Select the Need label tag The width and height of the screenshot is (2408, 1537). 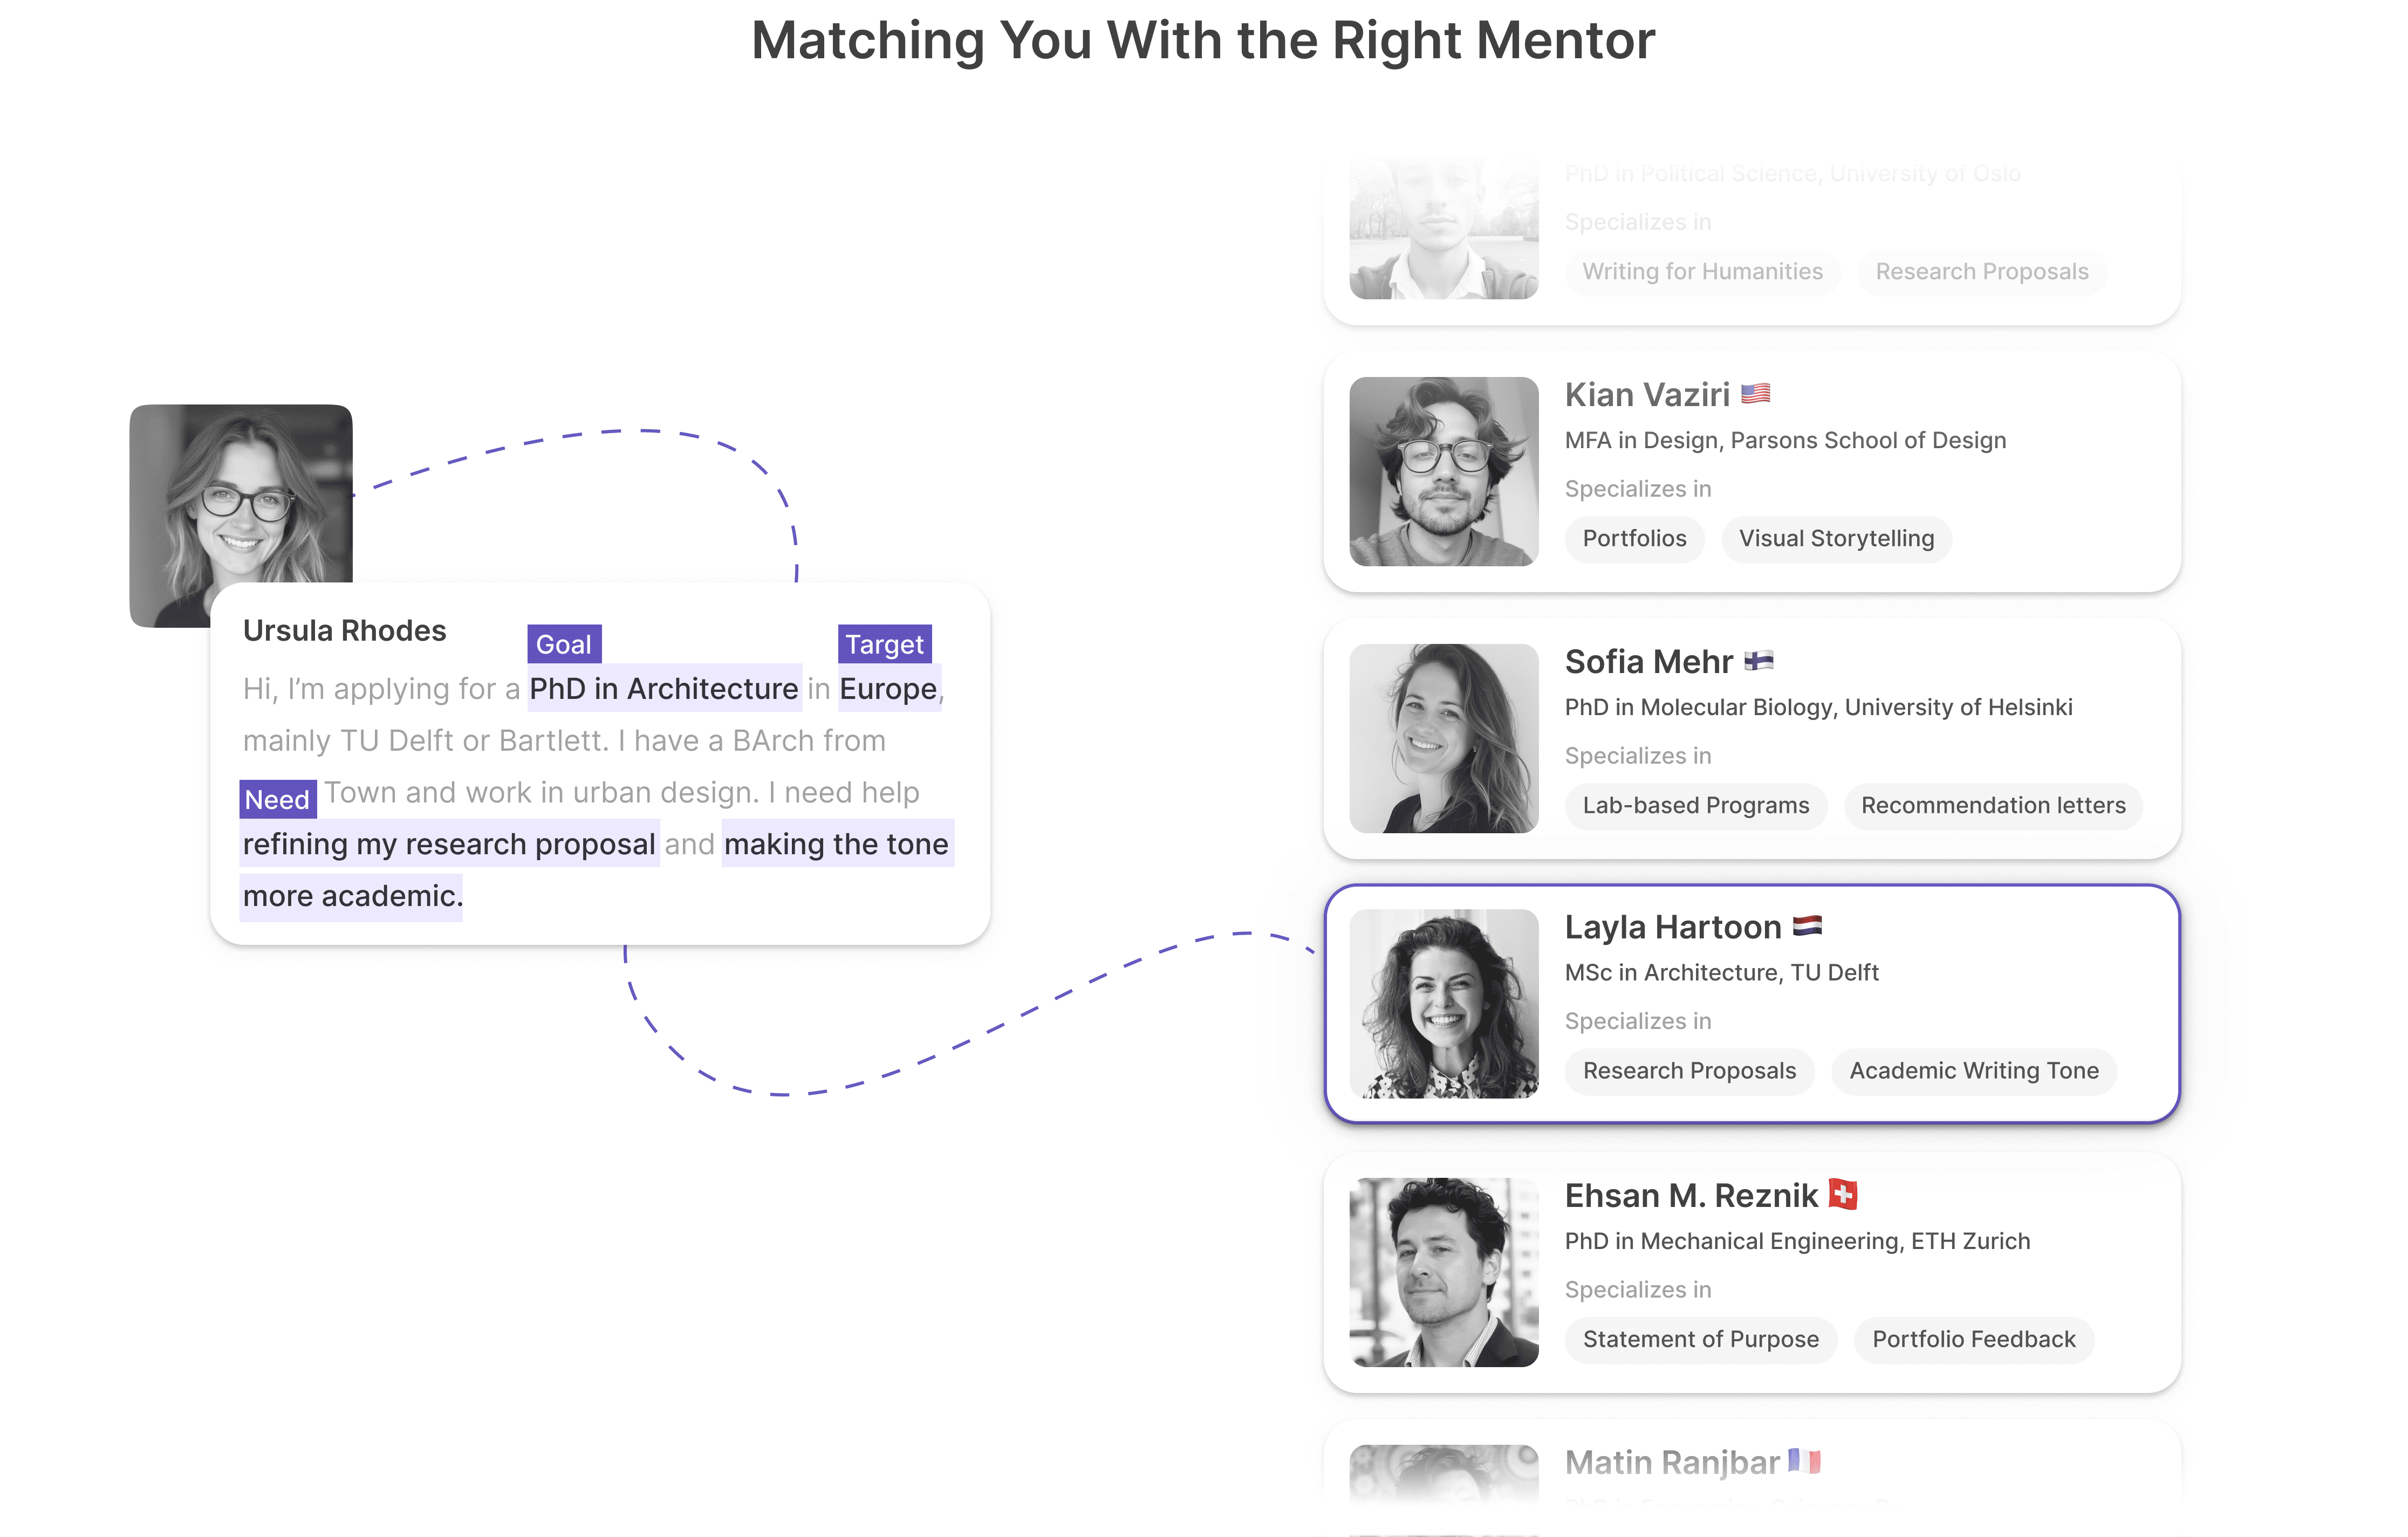coord(277,799)
